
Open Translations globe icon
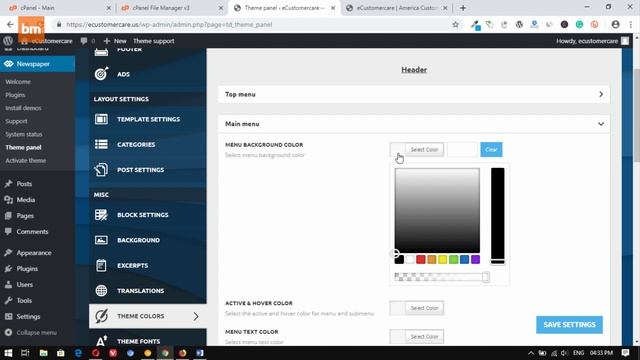click(x=101, y=291)
